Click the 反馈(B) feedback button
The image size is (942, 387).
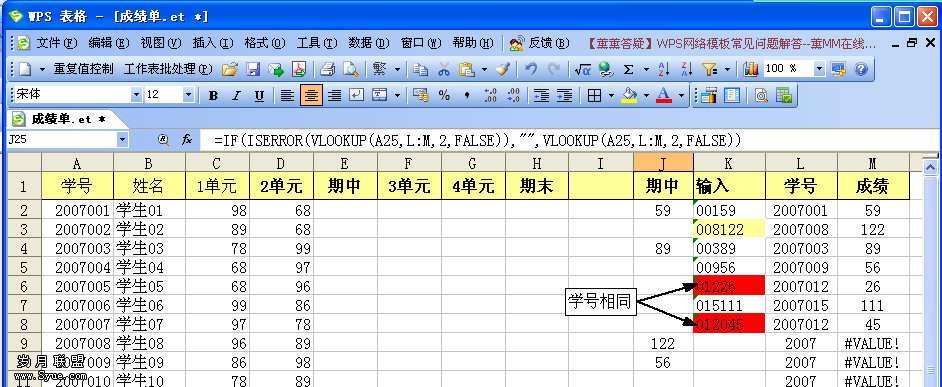coord(539,43)
